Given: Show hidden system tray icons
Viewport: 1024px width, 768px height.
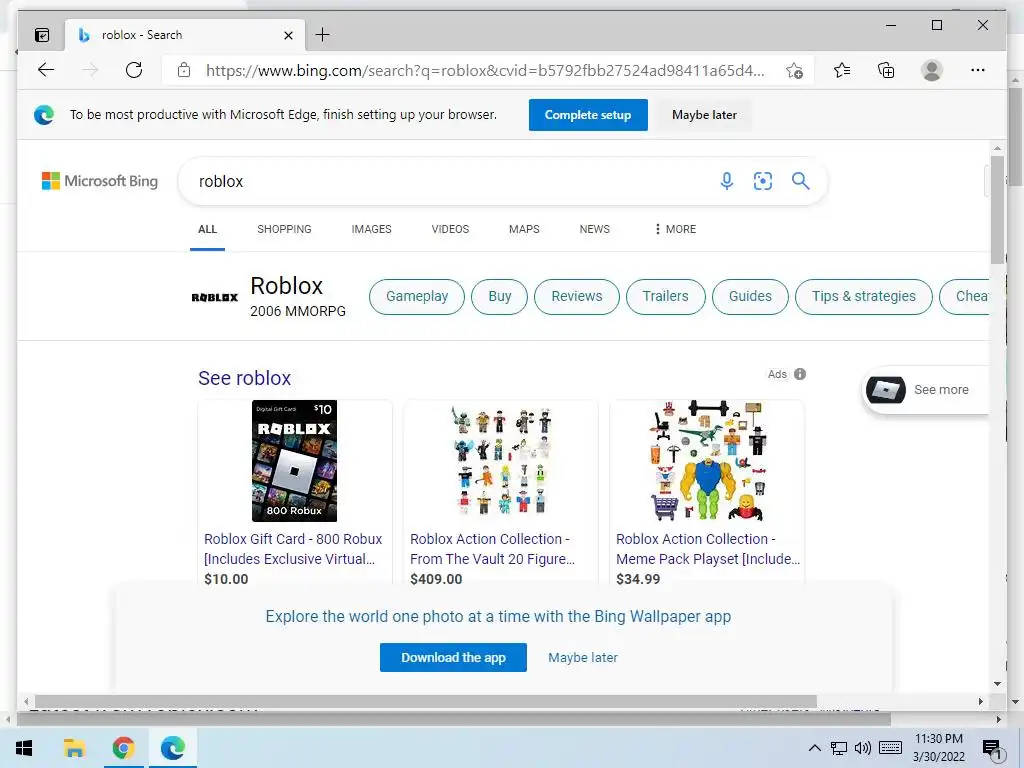Looking at the screenshot, I should [814, 748].
